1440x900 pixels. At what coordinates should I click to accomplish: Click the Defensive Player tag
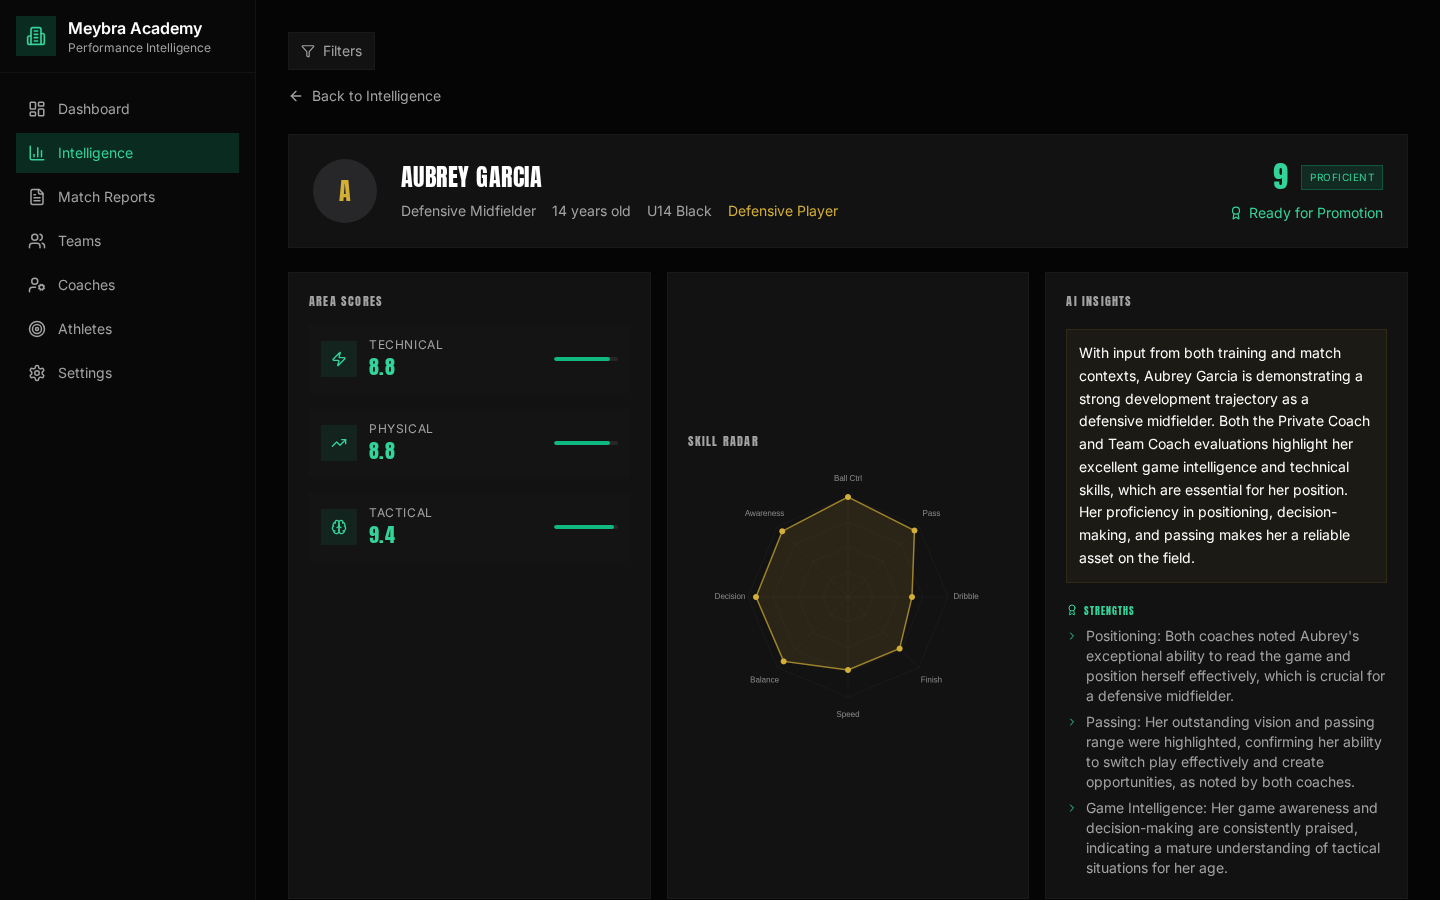[783, 211]
